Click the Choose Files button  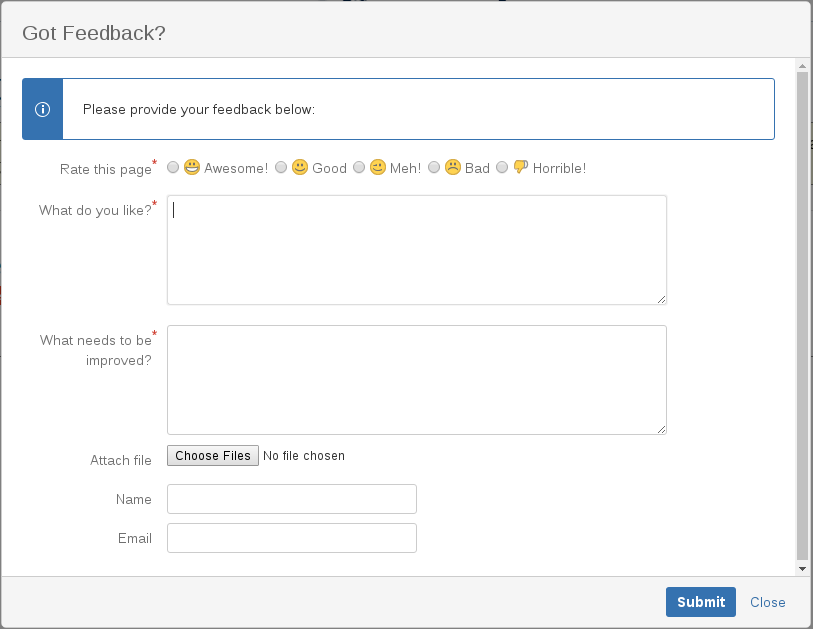(x=212, y=455)
